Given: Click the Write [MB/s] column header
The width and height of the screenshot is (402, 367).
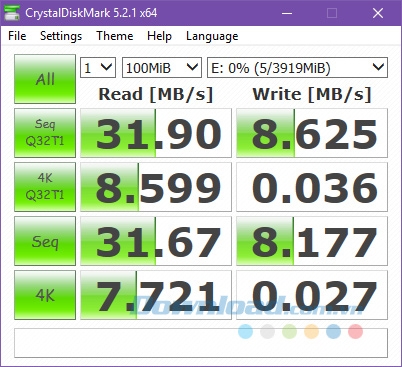Looking at the screenshot, I should pos(312,94).
